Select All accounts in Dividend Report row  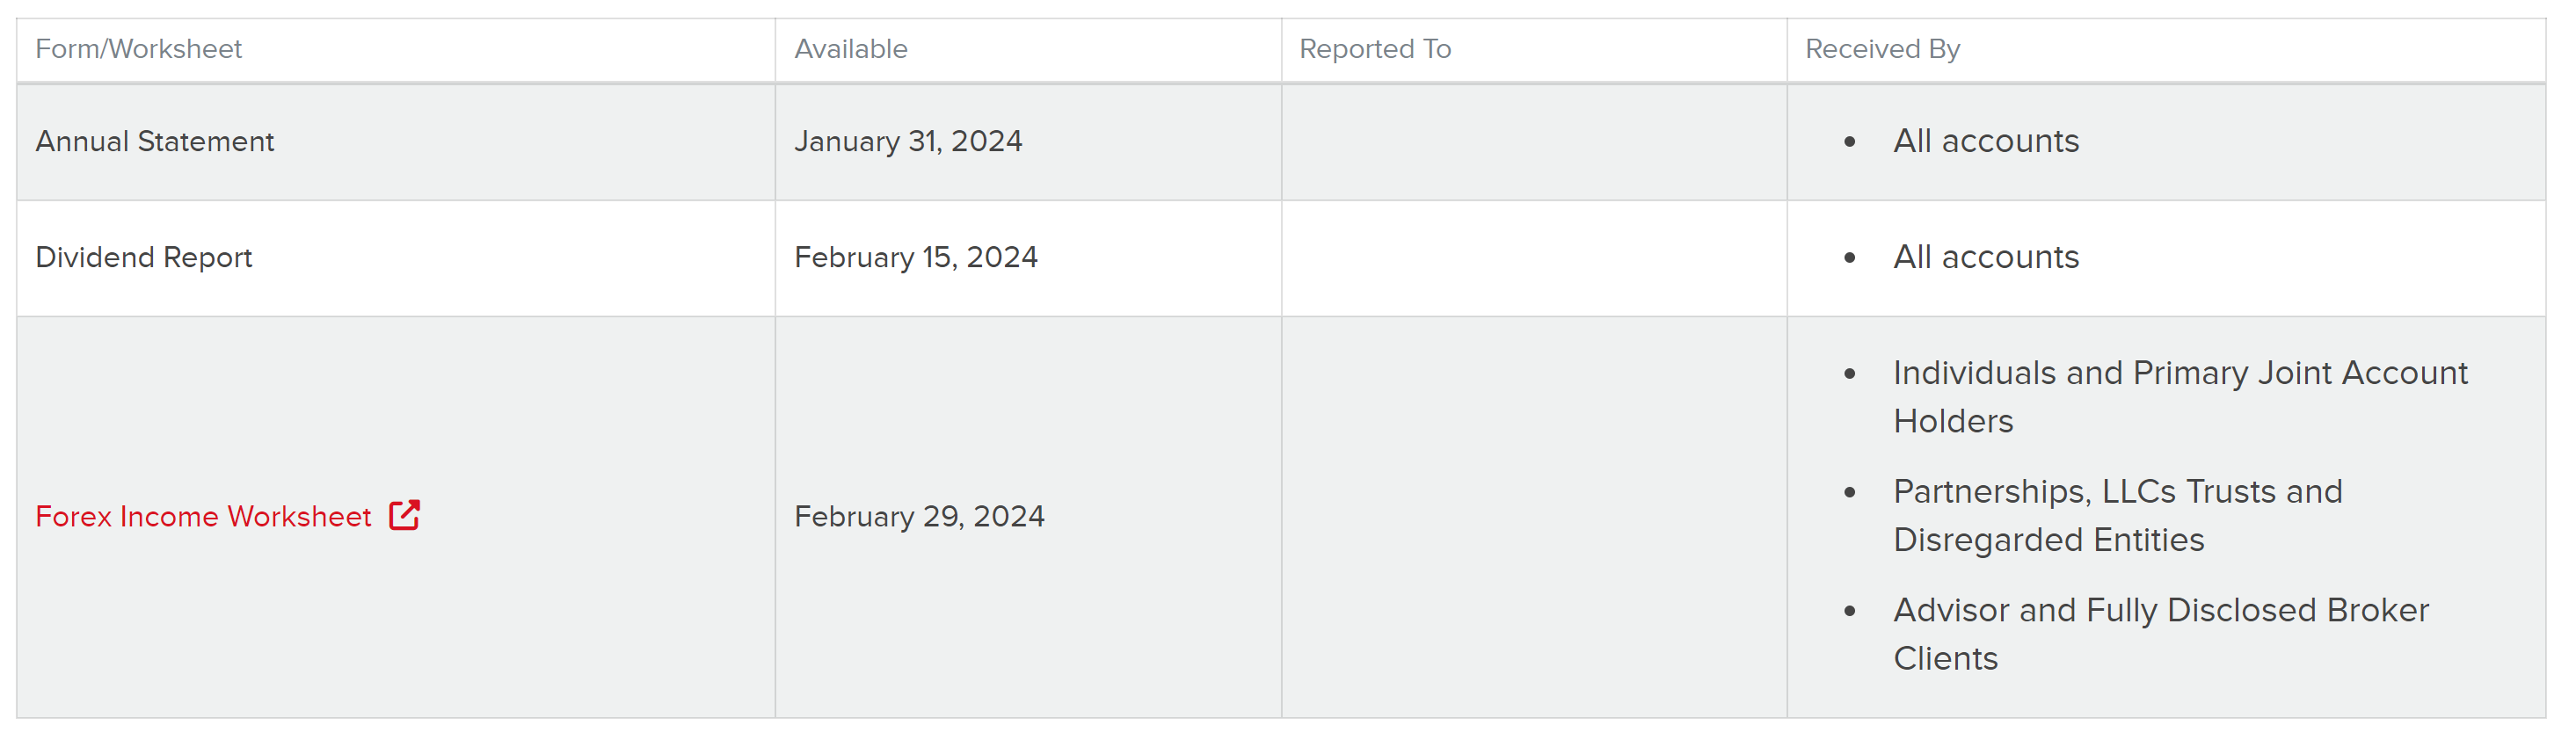click(1986, 257)
